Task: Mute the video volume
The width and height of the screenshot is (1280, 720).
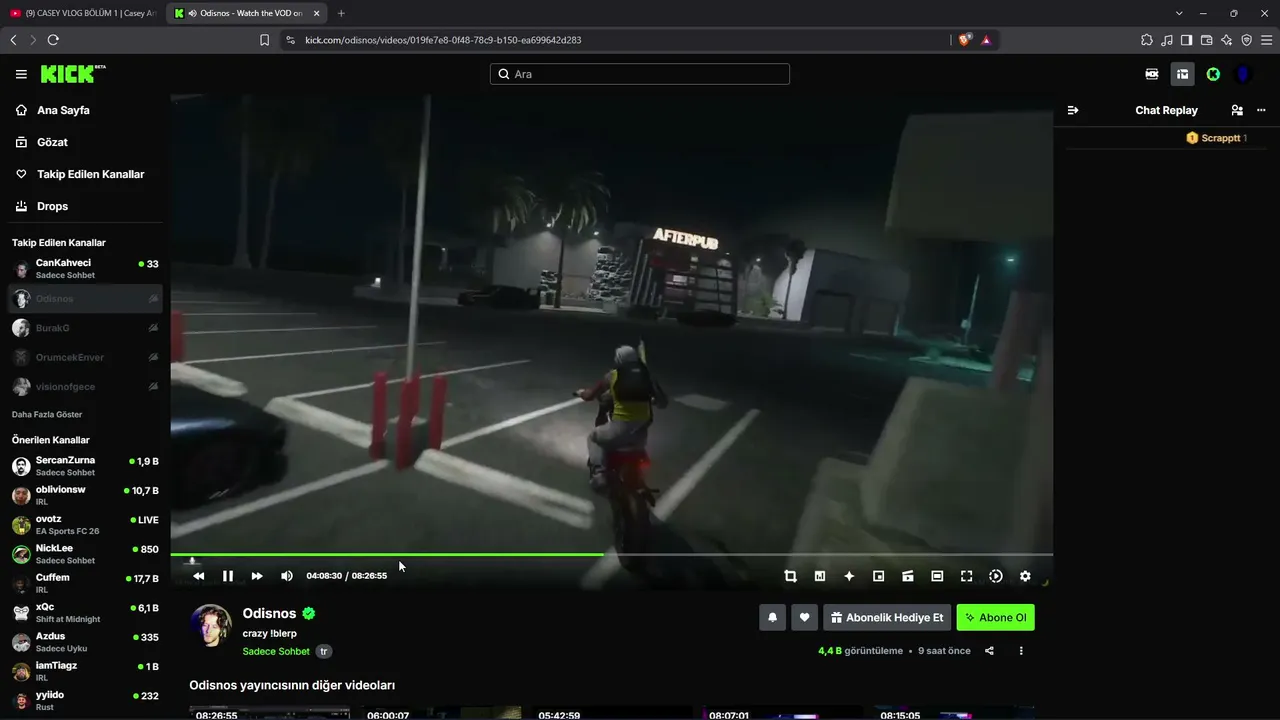Action: point(287,576)
